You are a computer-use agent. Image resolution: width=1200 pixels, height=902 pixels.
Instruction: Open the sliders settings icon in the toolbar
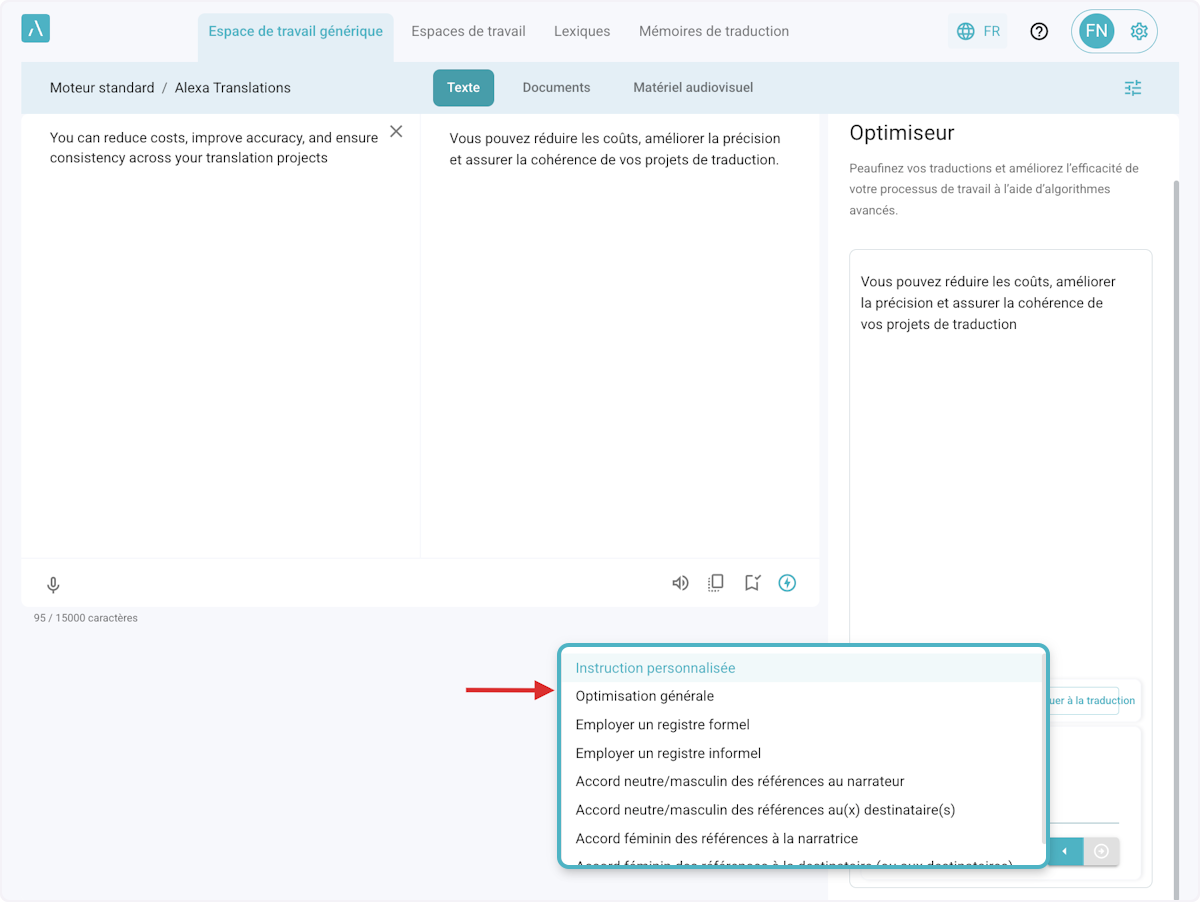tap(1132, 88)
